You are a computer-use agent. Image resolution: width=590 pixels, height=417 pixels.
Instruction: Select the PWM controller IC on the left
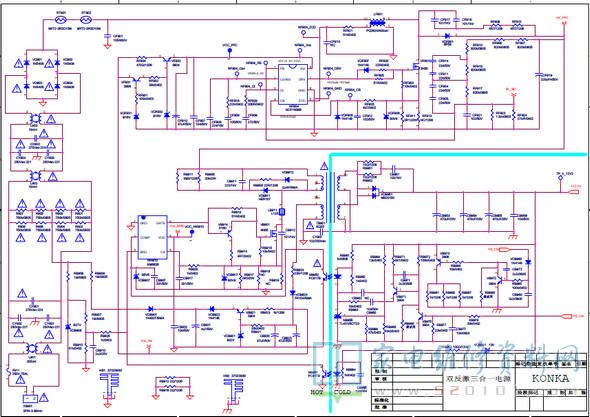click(x=152, y=237)
